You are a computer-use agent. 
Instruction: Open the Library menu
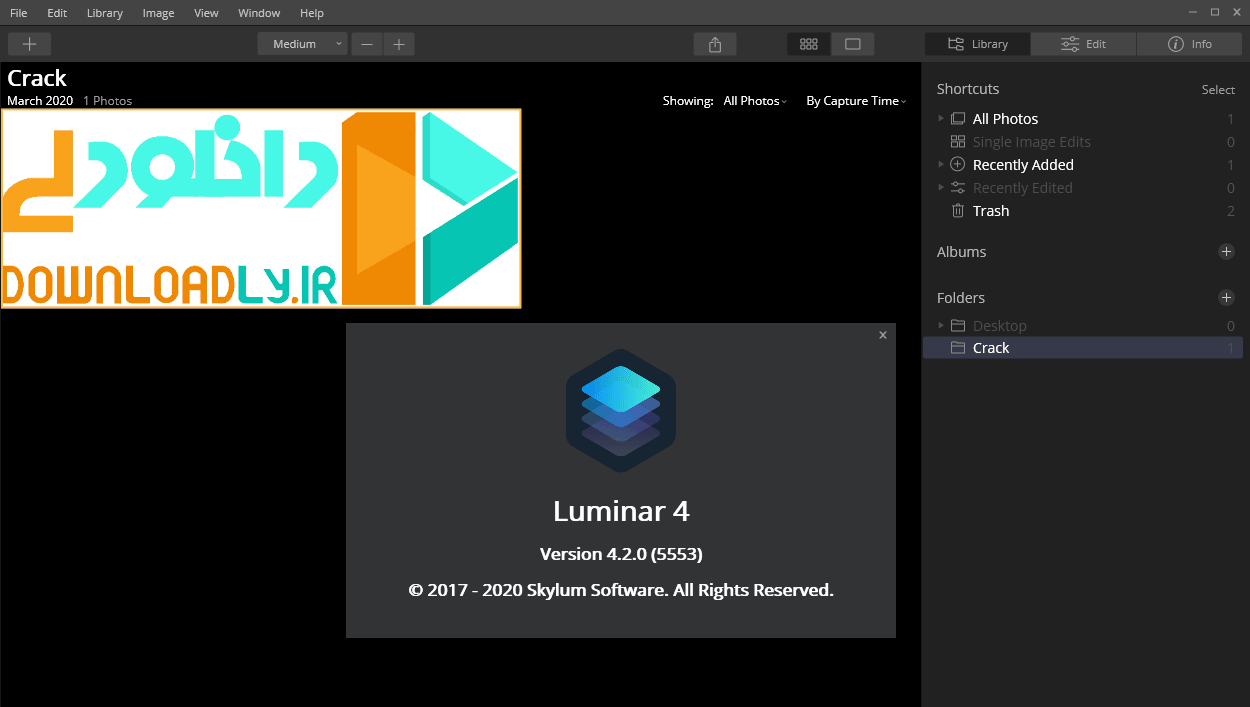coord(105,13)
